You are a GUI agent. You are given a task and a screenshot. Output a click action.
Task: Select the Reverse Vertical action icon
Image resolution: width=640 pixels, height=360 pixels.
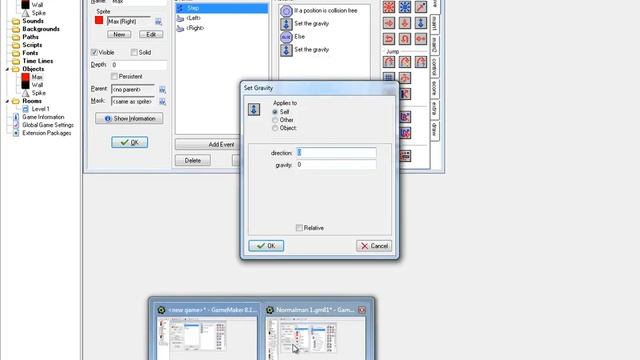(404, 39)
